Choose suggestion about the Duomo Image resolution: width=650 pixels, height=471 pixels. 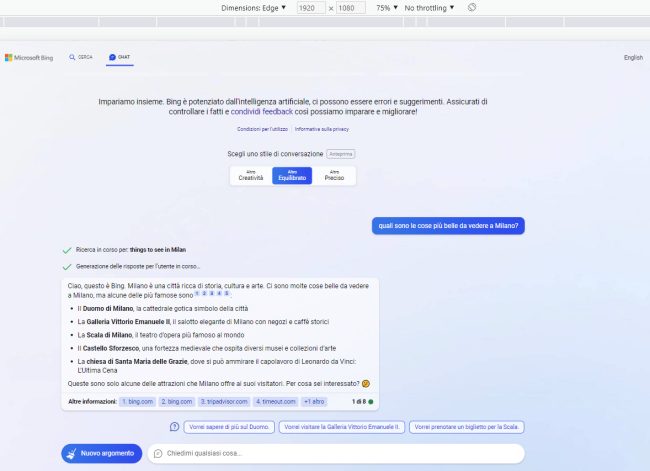(229, 427)
